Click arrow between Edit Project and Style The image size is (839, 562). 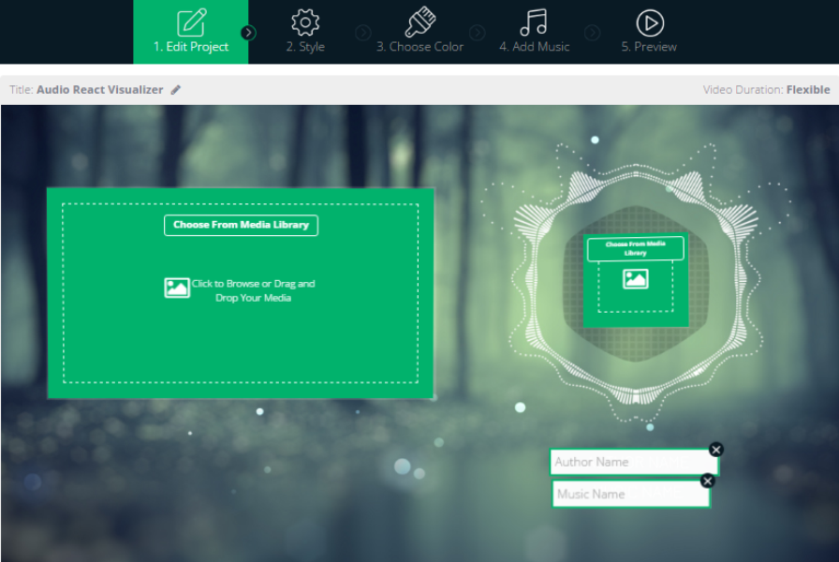[x=249, y=33]
